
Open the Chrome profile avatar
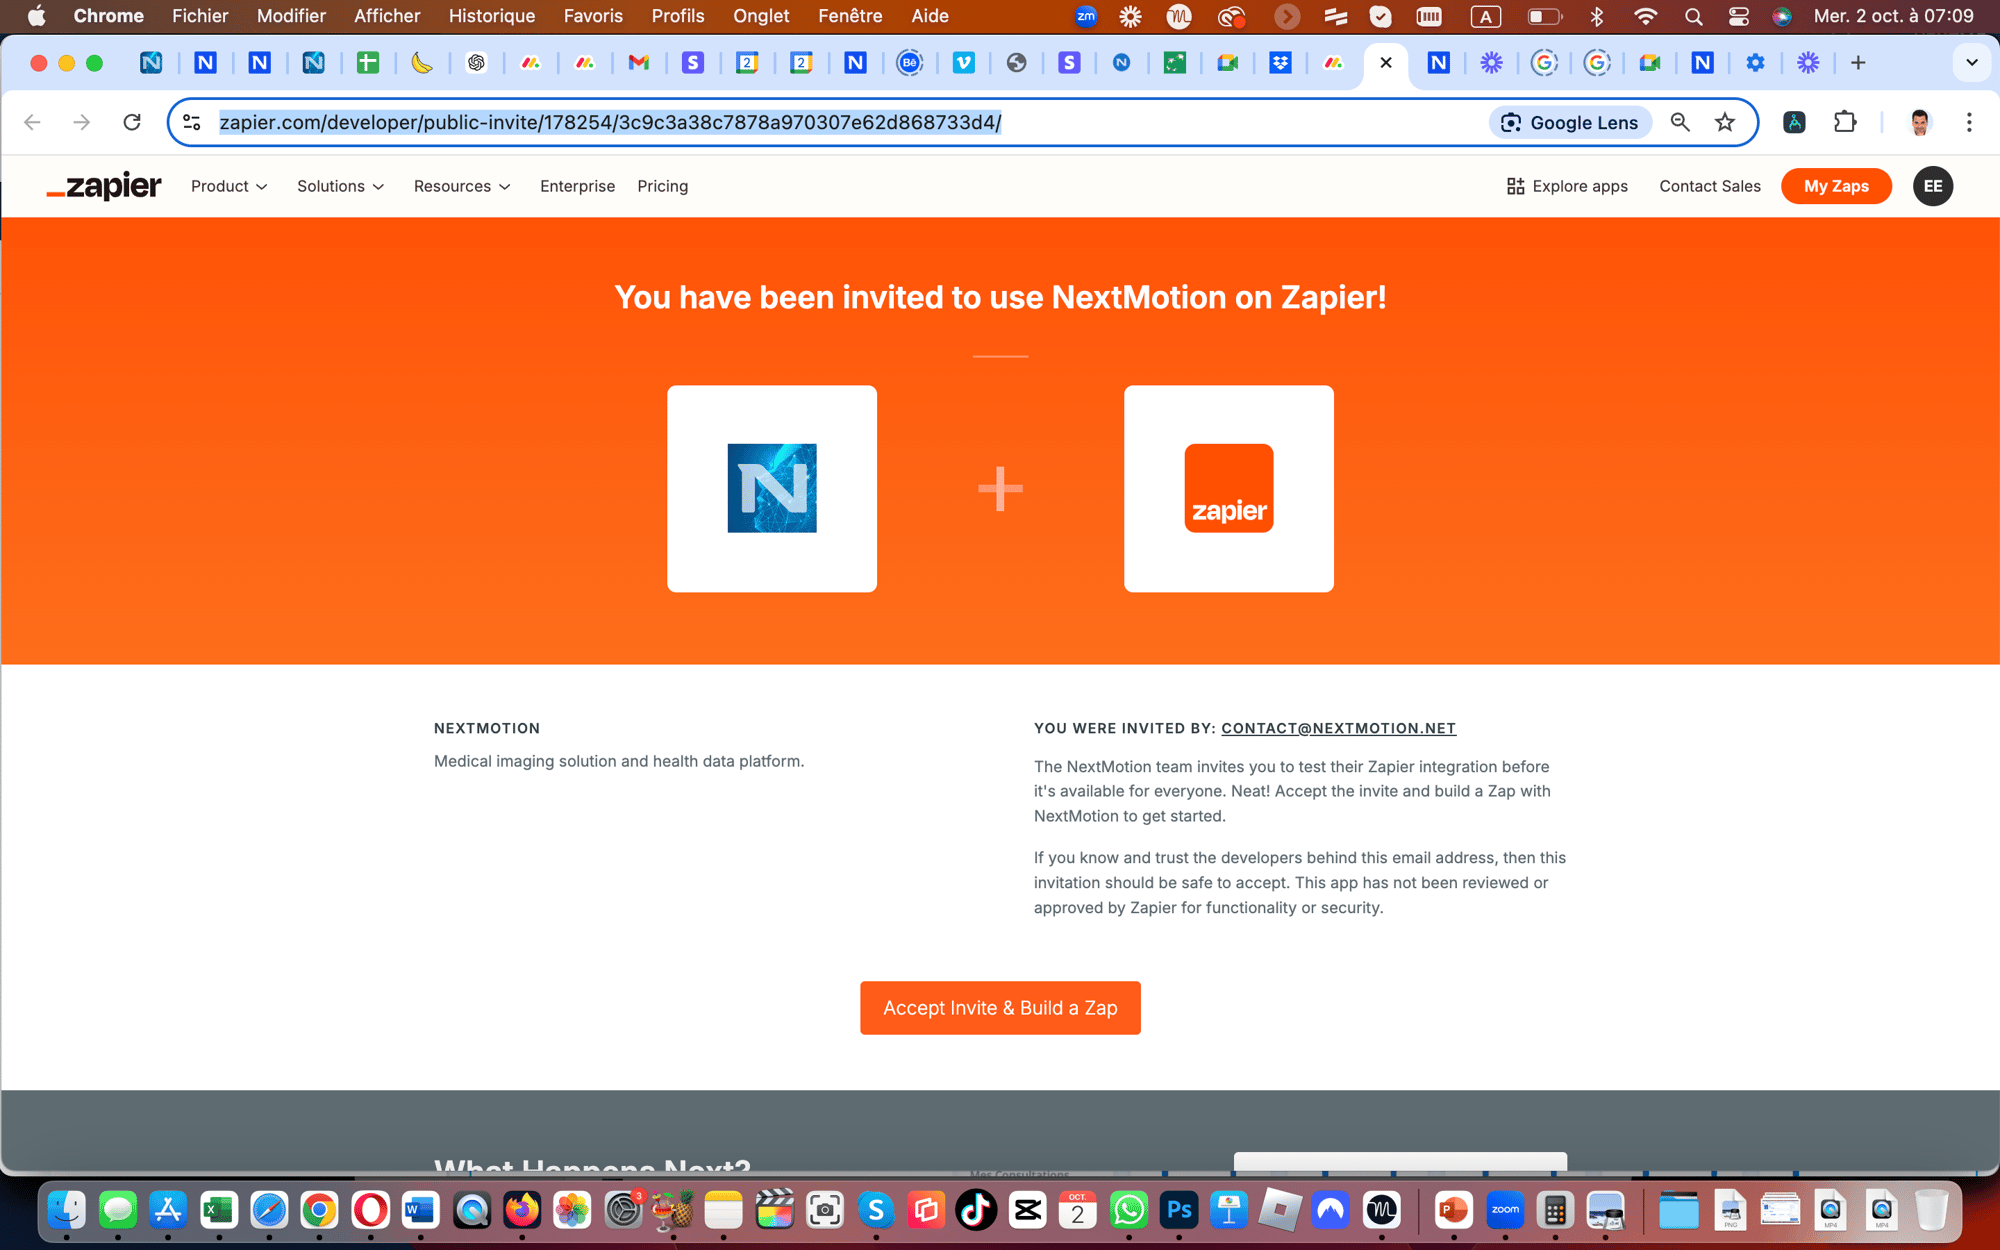(1919, 122)
